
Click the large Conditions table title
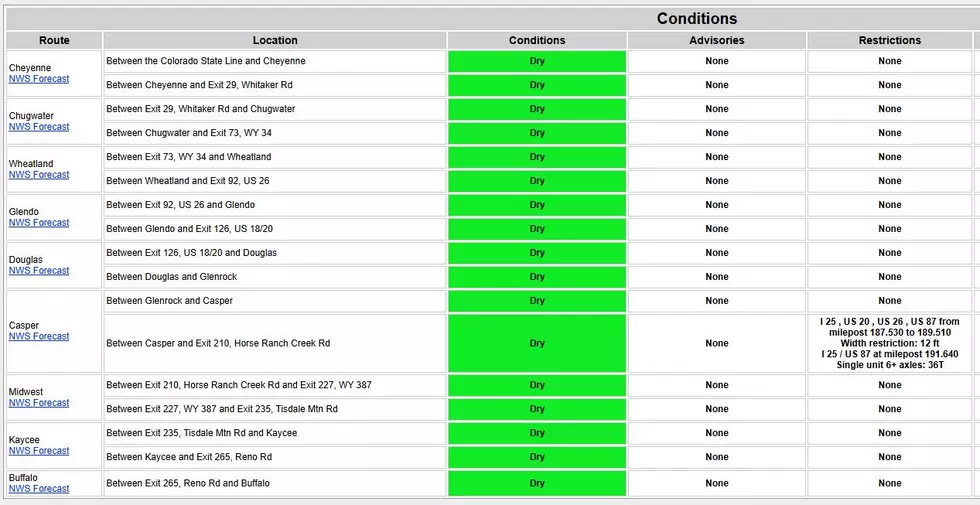coord(697,19)
